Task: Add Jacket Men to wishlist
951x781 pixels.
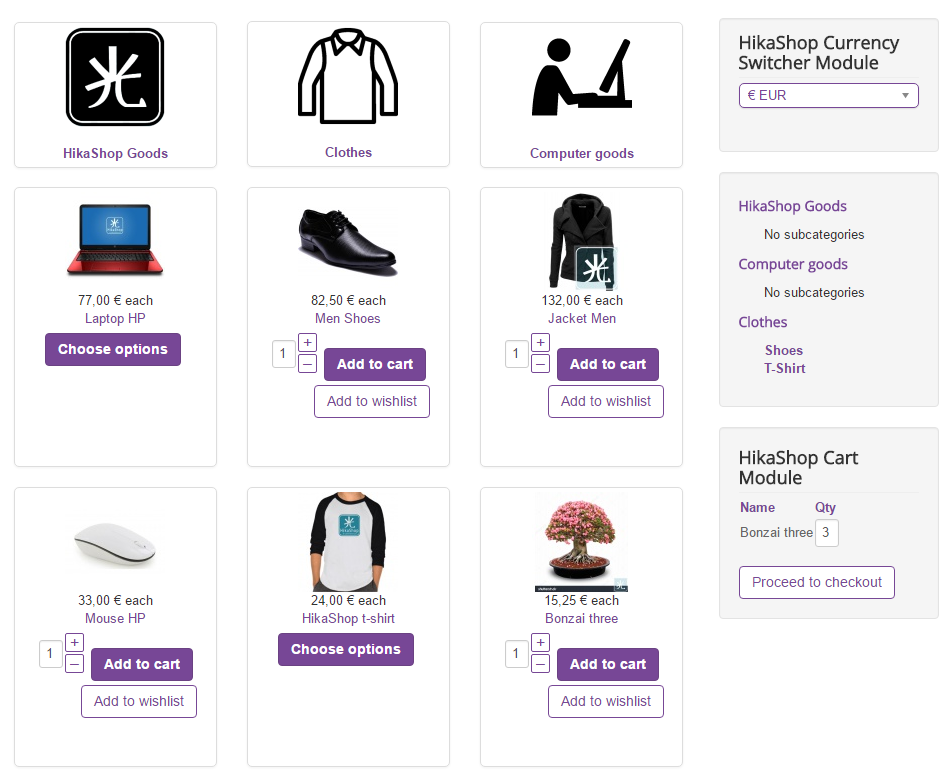Action: click(x=606, y=401)
